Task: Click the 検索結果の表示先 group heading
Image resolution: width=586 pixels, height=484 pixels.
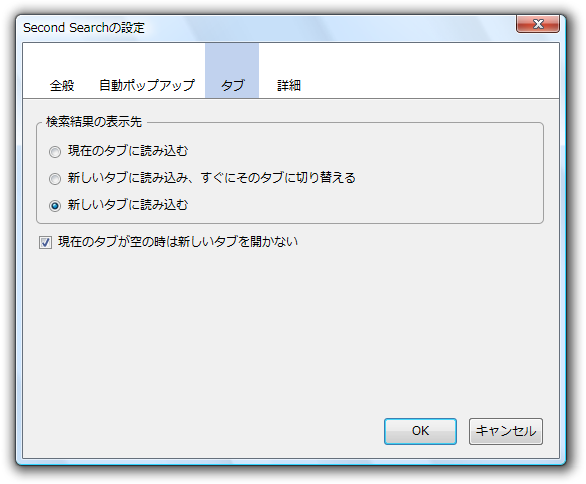Action: coord(94,121)
